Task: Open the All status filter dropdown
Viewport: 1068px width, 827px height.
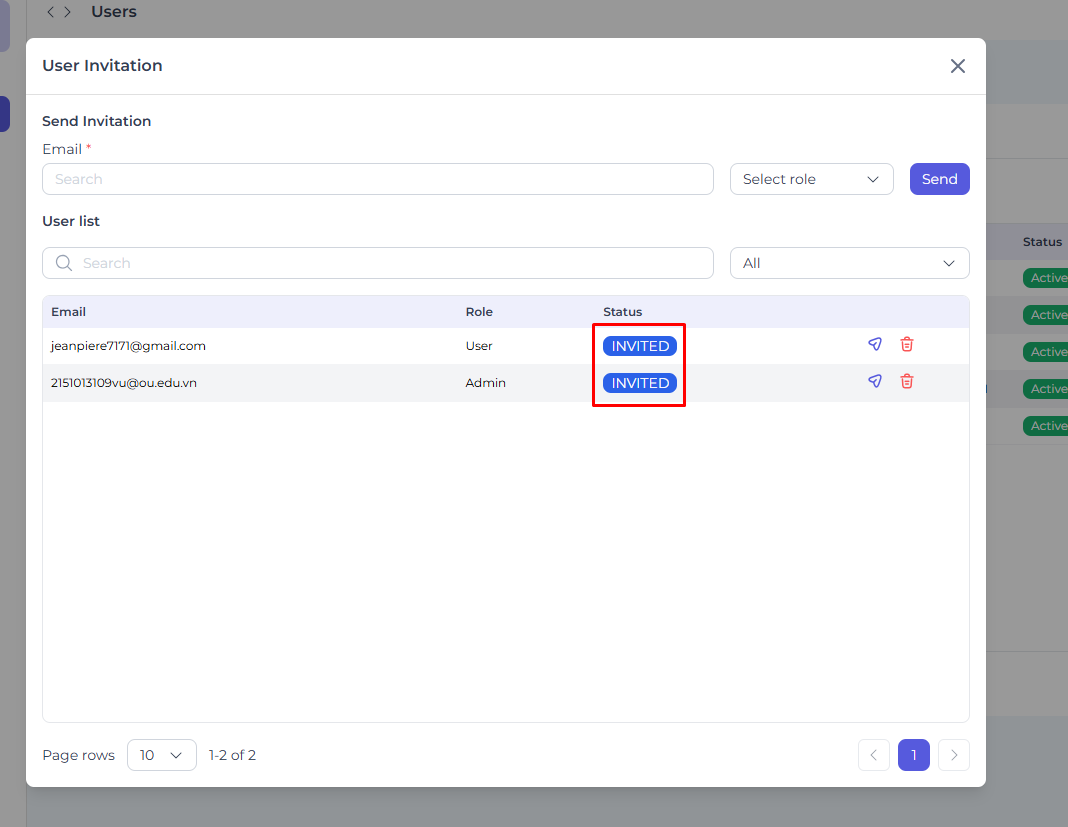Action: point(849,263)
